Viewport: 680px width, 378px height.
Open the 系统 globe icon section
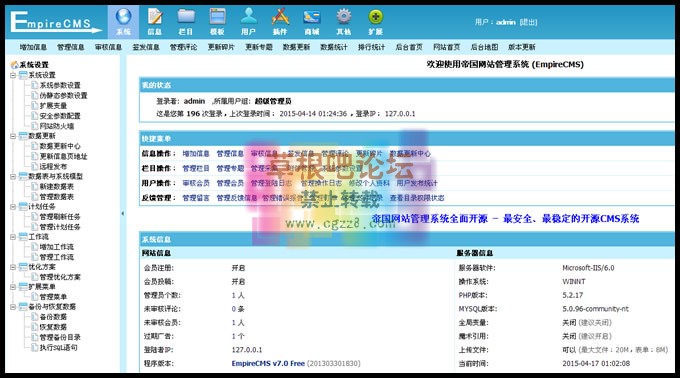(x=123, y=22)
